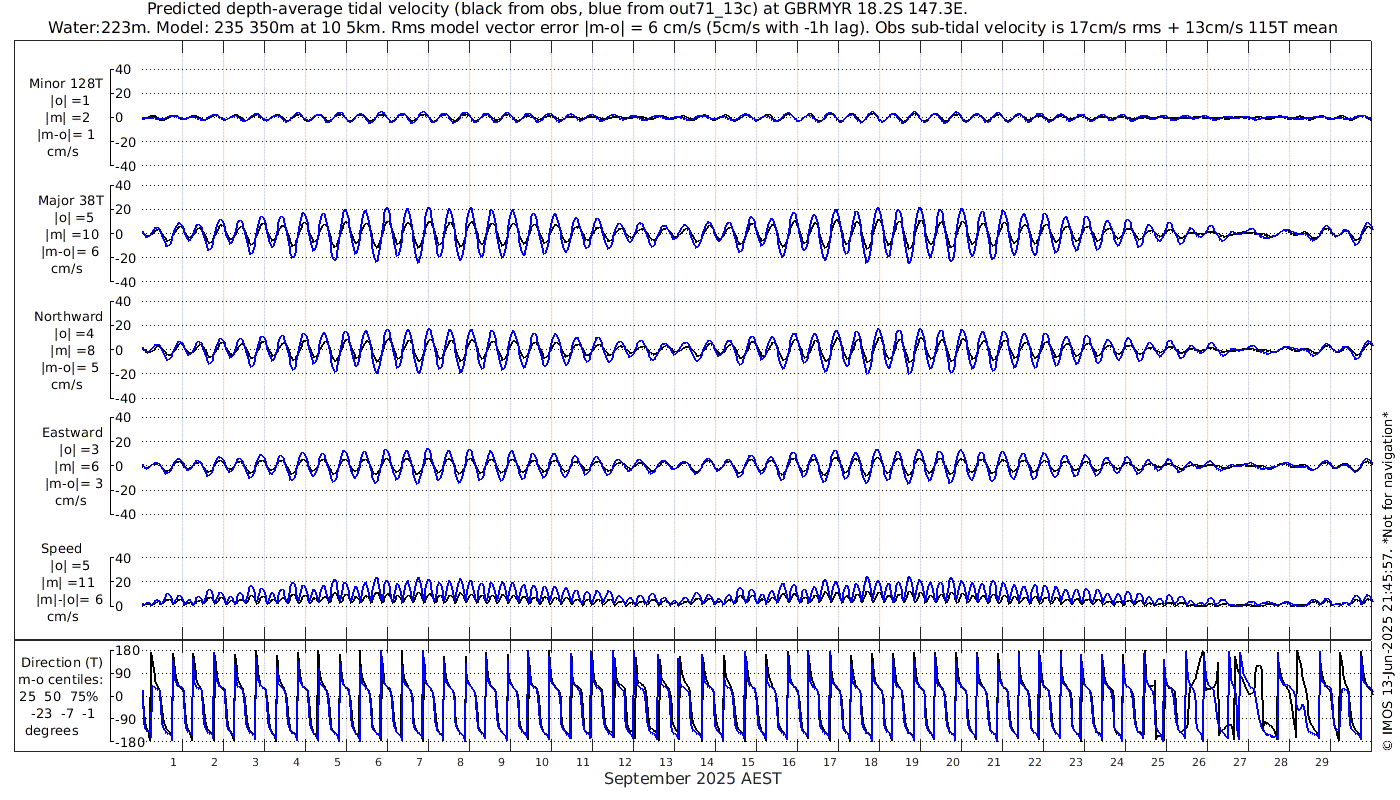Viewport: 1400px width, 800px height.
Task: Click the 'Direction (T)' panel label
Action: pos(61,662)
